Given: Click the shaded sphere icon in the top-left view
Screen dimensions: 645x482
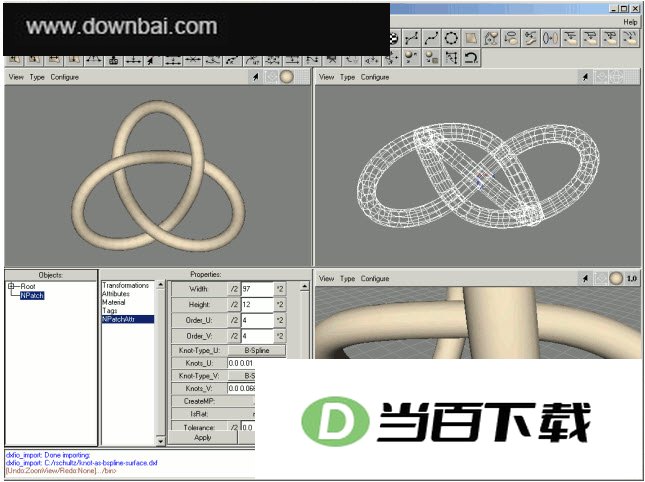Looking at the screenshot, I should point(287,77).
